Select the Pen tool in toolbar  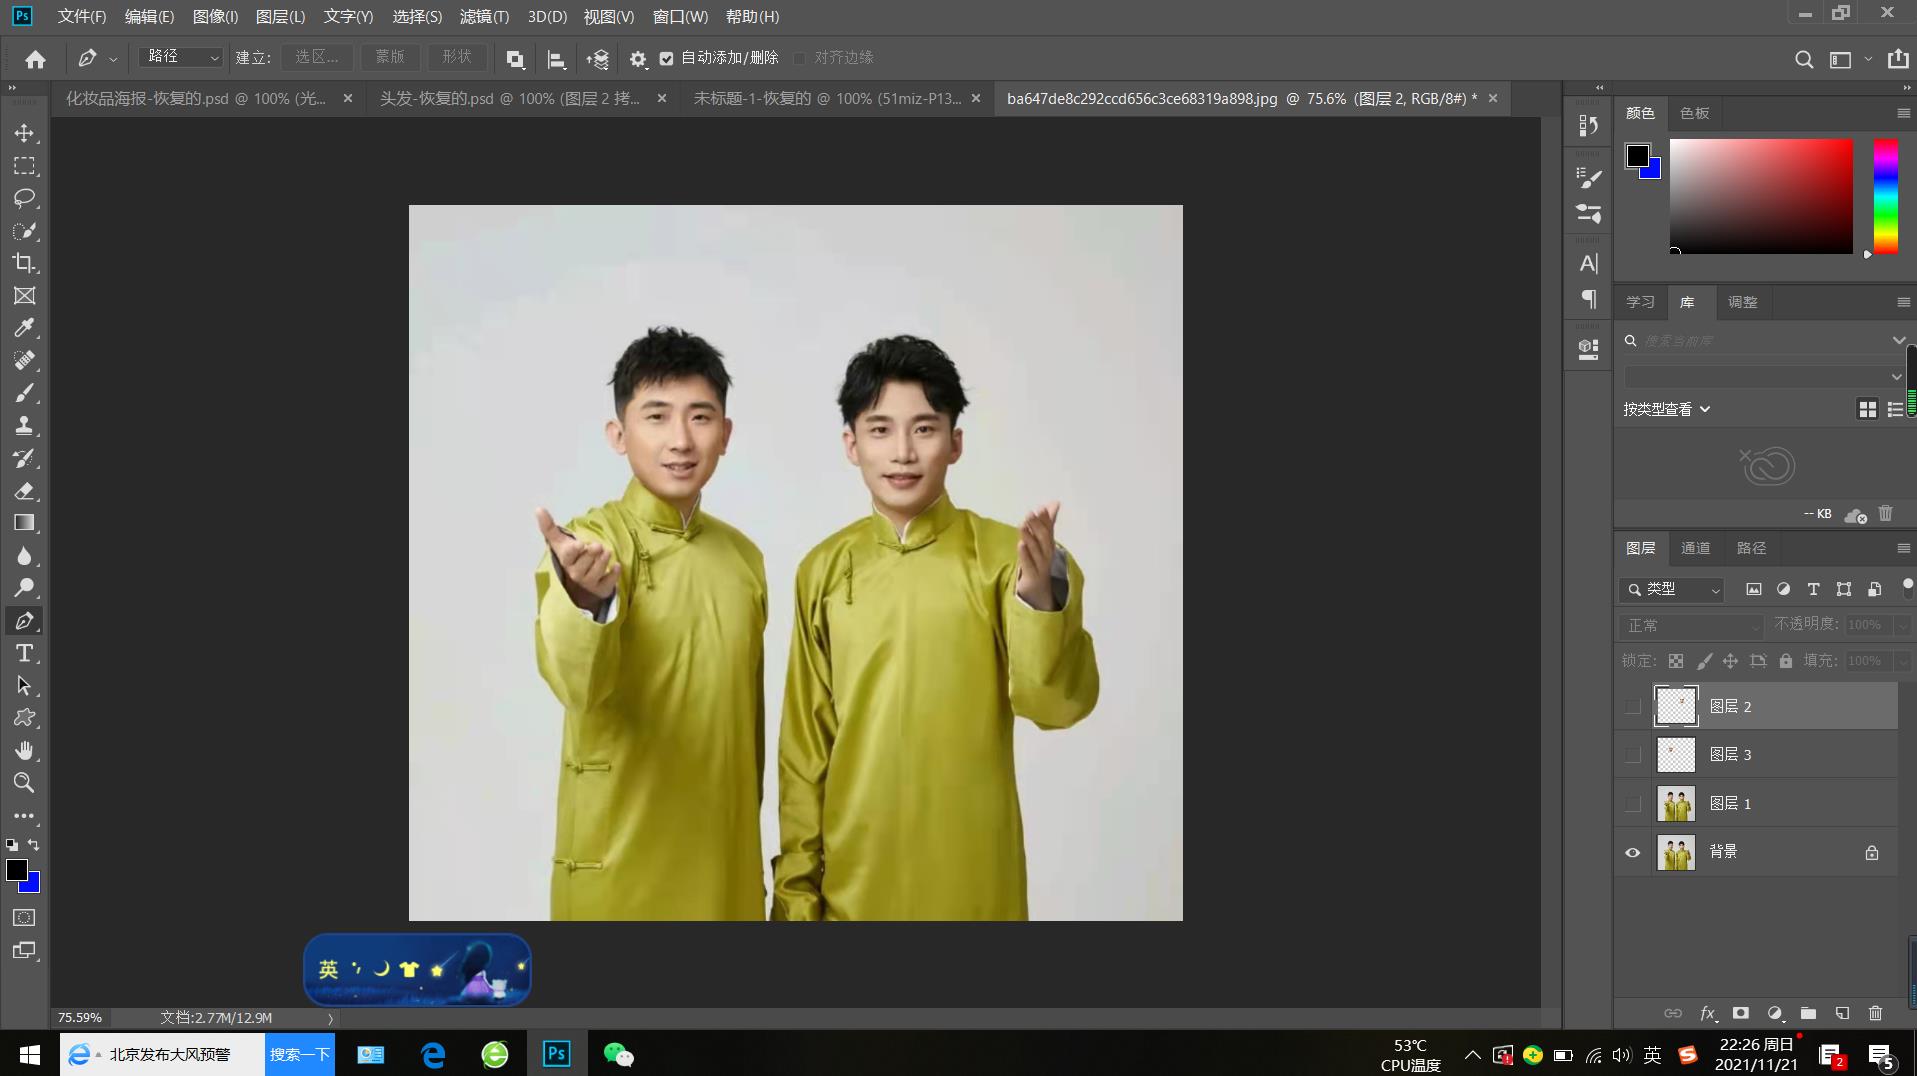[x=24, y=621]
